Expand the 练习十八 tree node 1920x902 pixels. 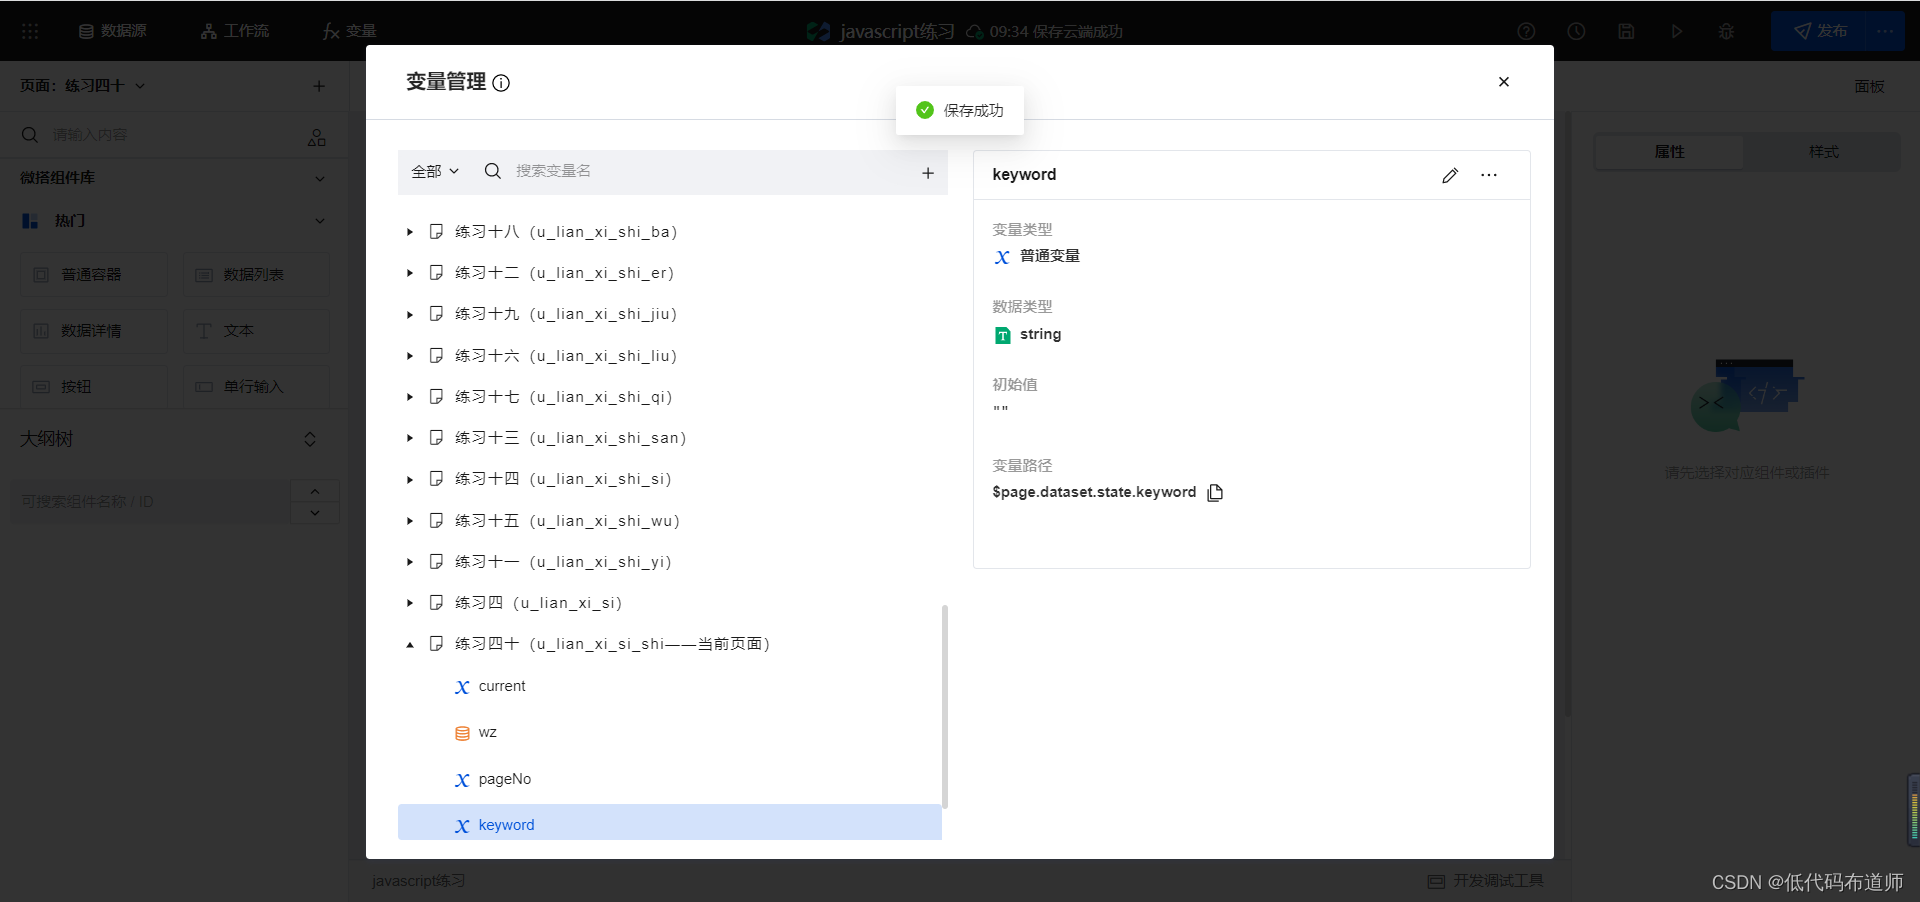[410, 232]
